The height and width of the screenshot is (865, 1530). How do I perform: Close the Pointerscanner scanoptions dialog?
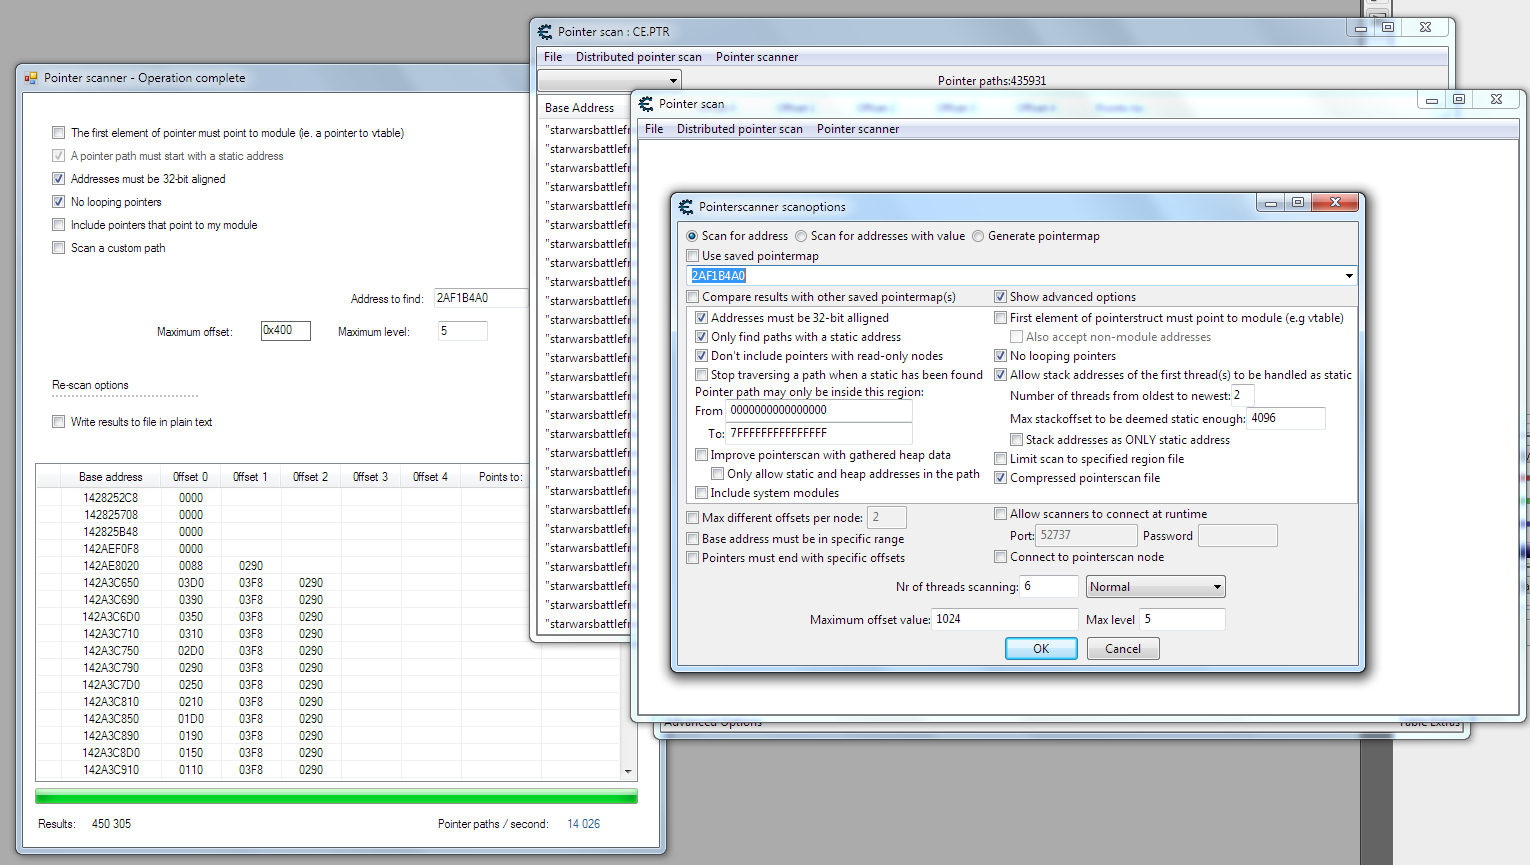point(1334,203)
